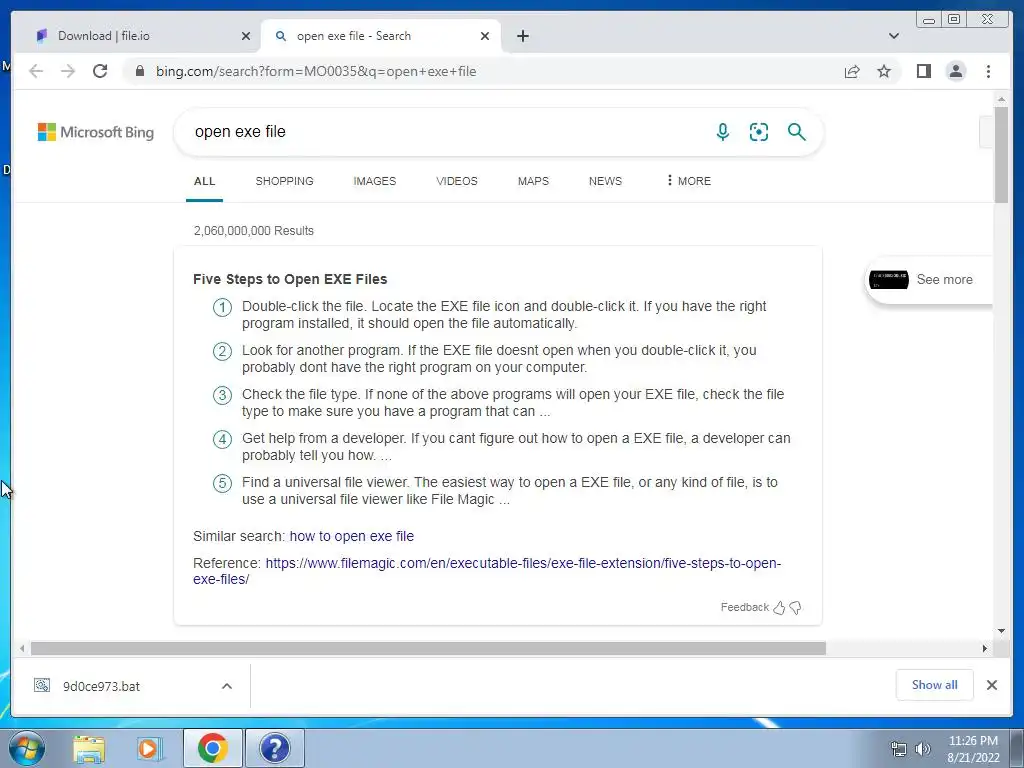Screen dimensions: 1024x768
Task: Open 'how to open exe file' similar search
Action: (x=351, y=536)
